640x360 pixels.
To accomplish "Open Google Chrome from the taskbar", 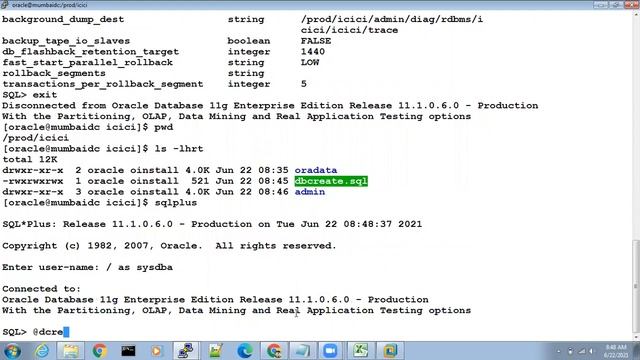I will tap(99, 351).
